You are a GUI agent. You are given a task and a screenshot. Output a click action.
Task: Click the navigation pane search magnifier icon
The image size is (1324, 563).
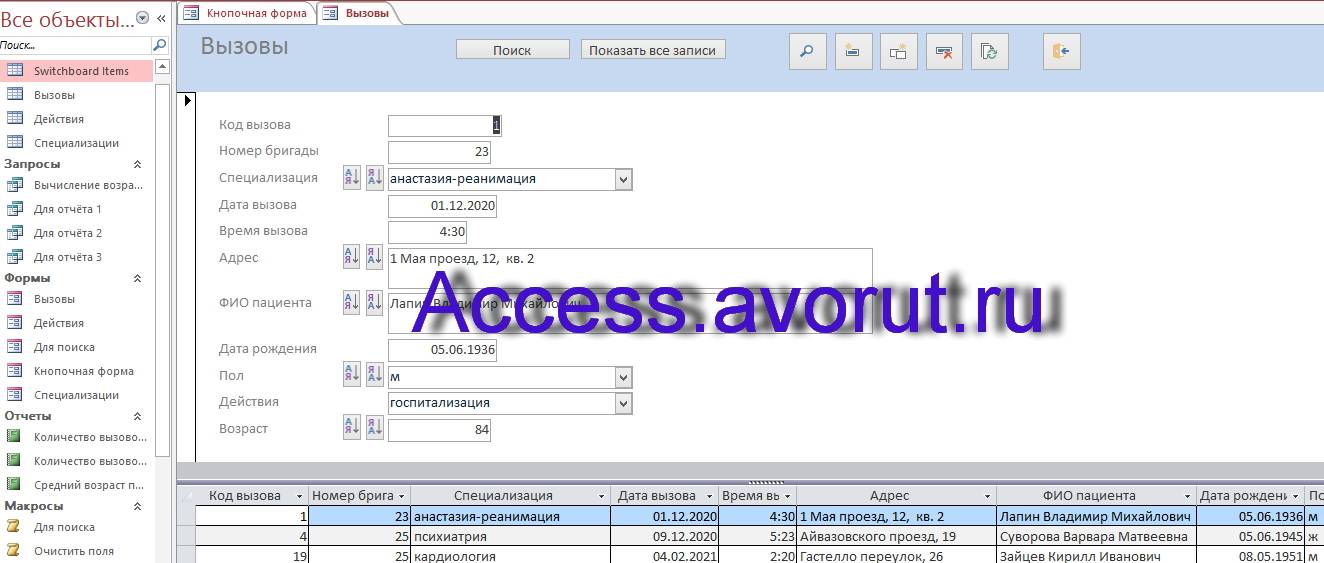pyautogui.click(x=159, y=45)
